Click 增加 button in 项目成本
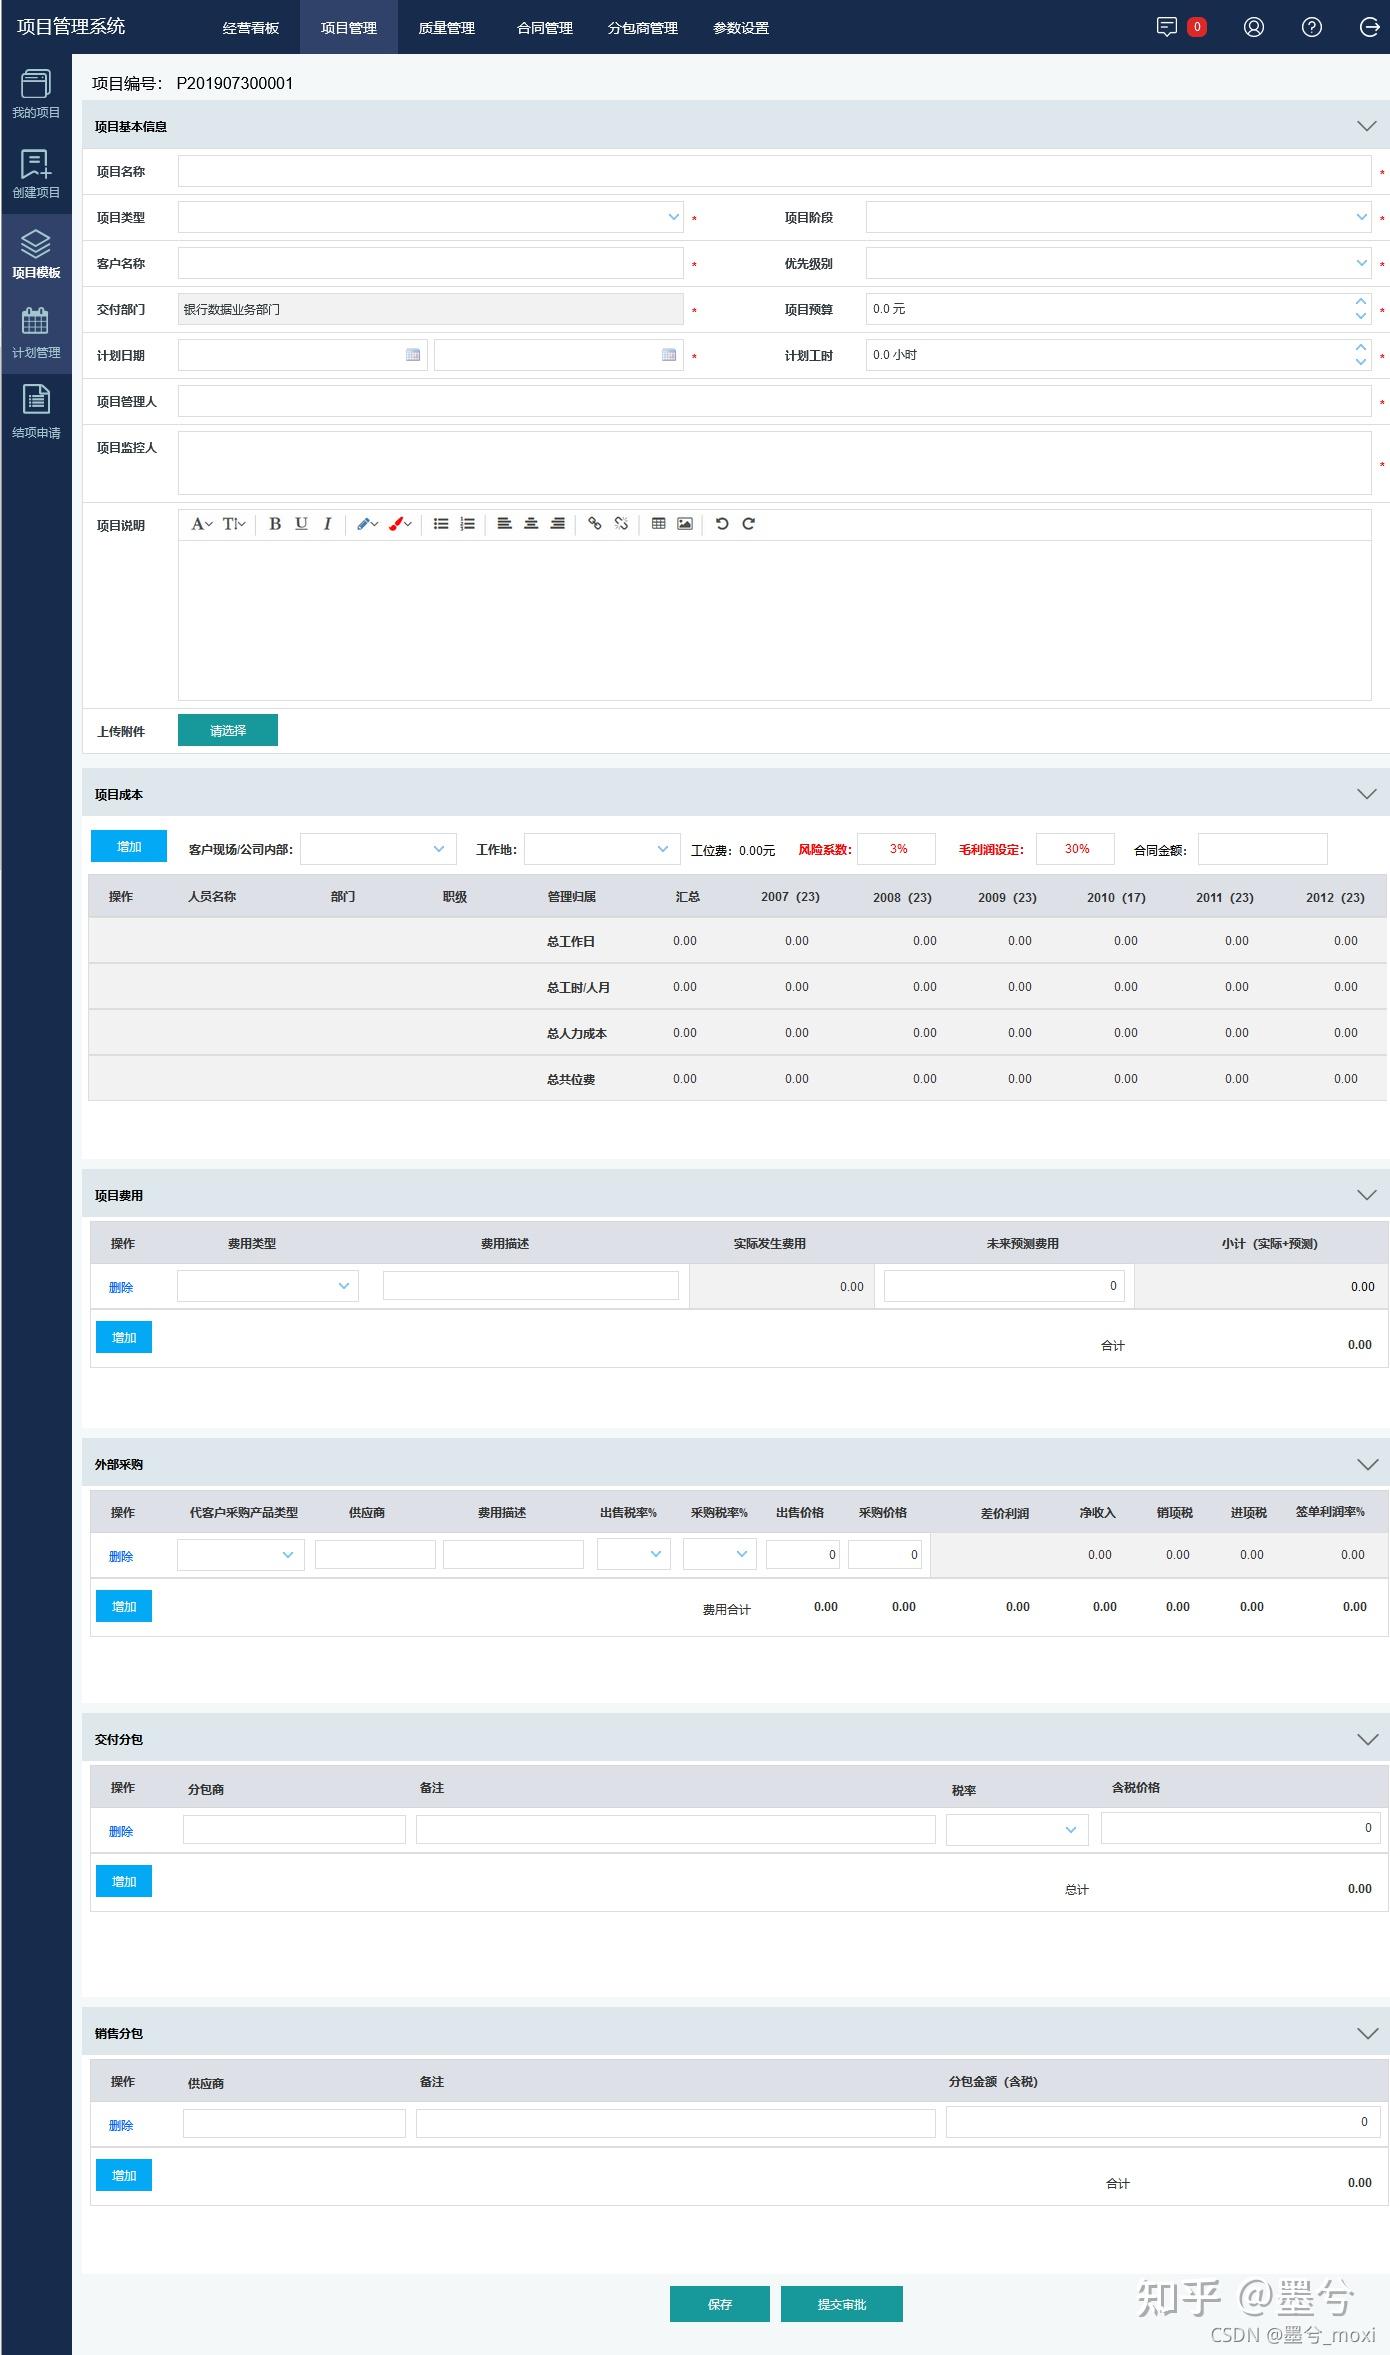 [129, 846]
